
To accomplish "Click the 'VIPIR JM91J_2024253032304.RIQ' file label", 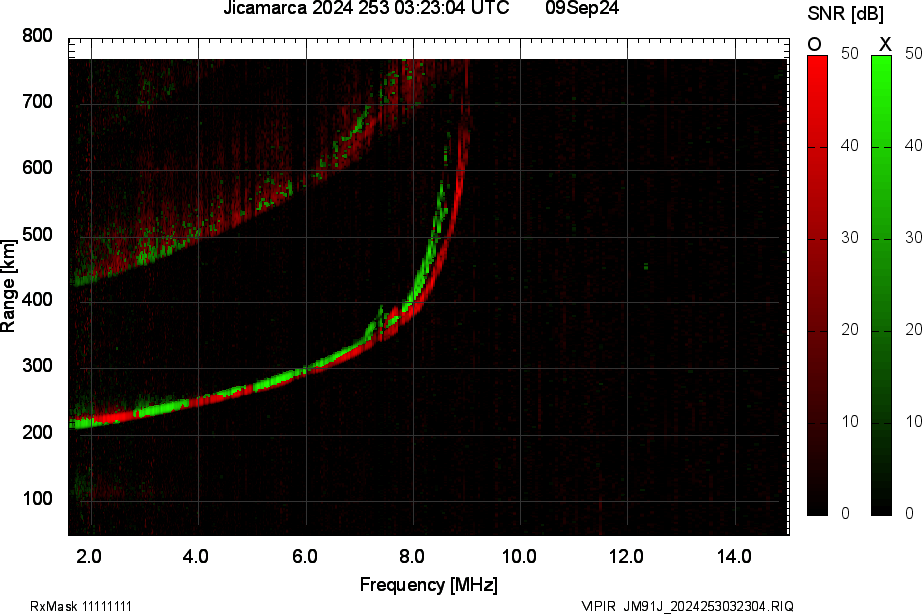I will coord(687,606).
